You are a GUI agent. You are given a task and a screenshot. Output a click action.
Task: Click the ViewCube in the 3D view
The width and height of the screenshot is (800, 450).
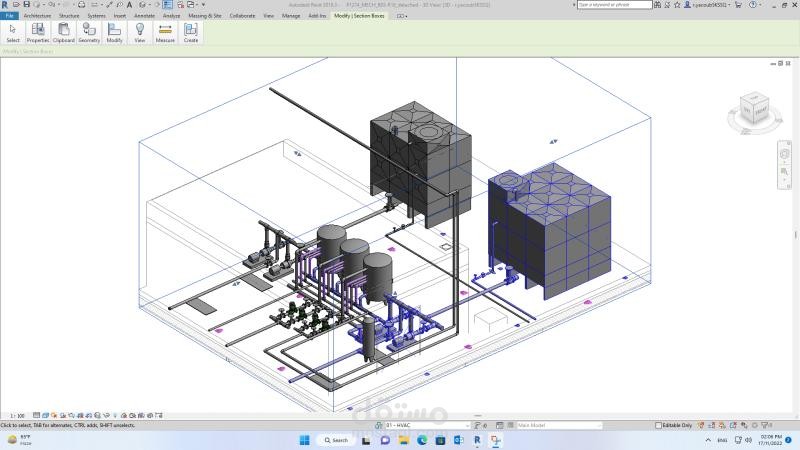tap(754, 110)
